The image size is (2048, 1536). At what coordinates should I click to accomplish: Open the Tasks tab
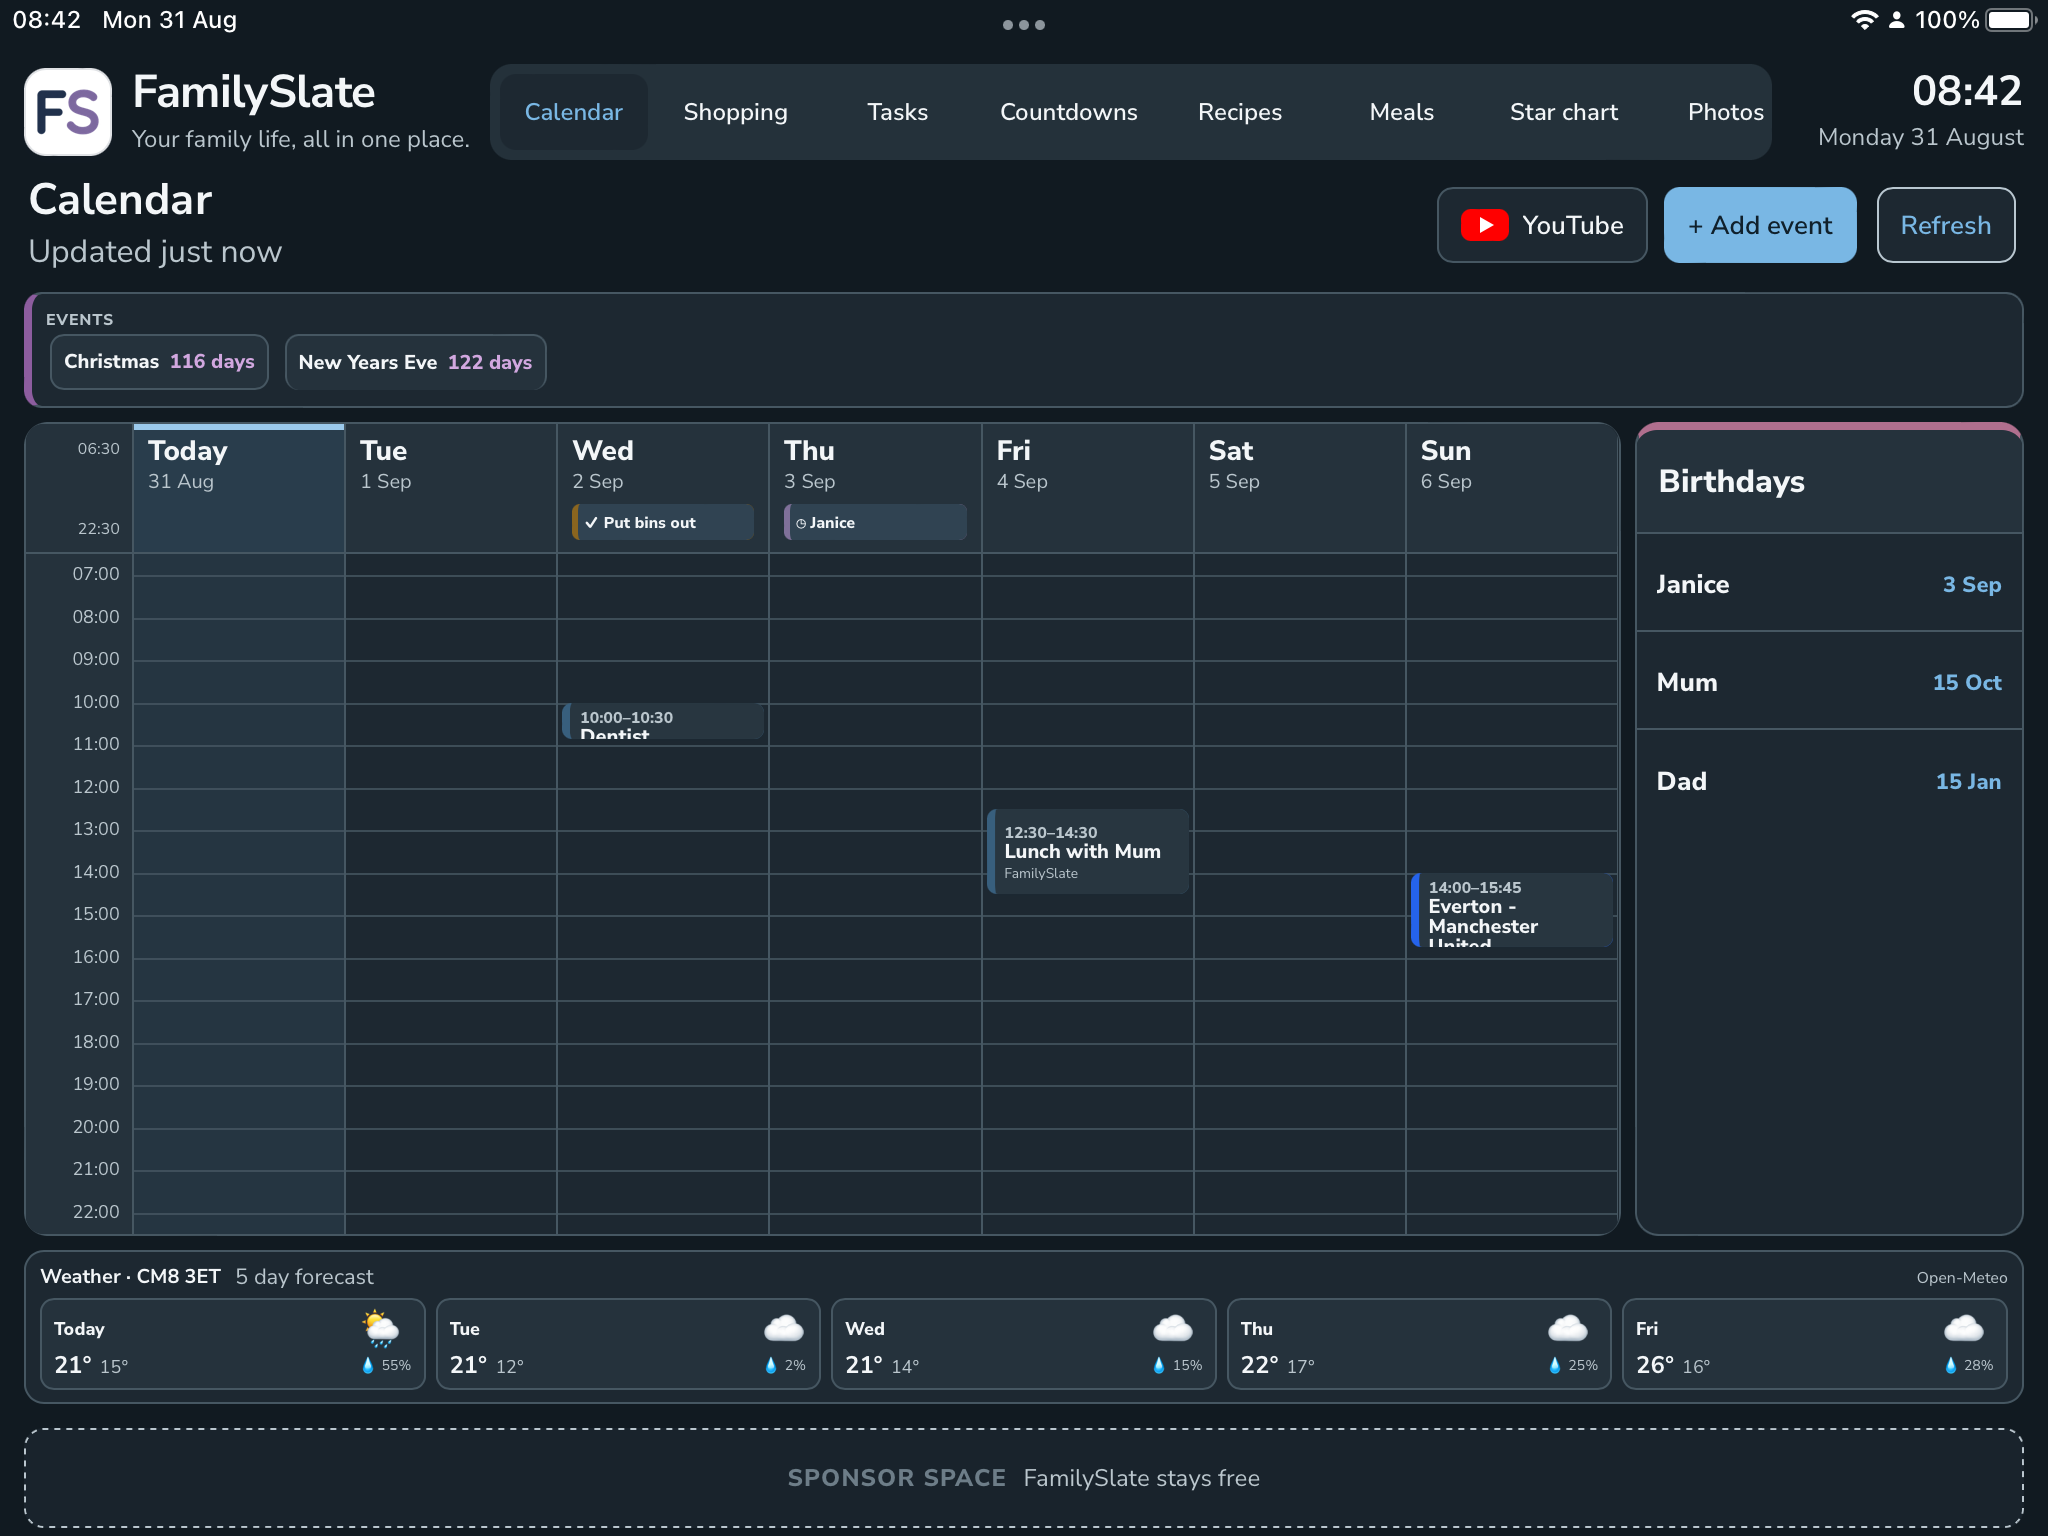(x=898, y=112)
